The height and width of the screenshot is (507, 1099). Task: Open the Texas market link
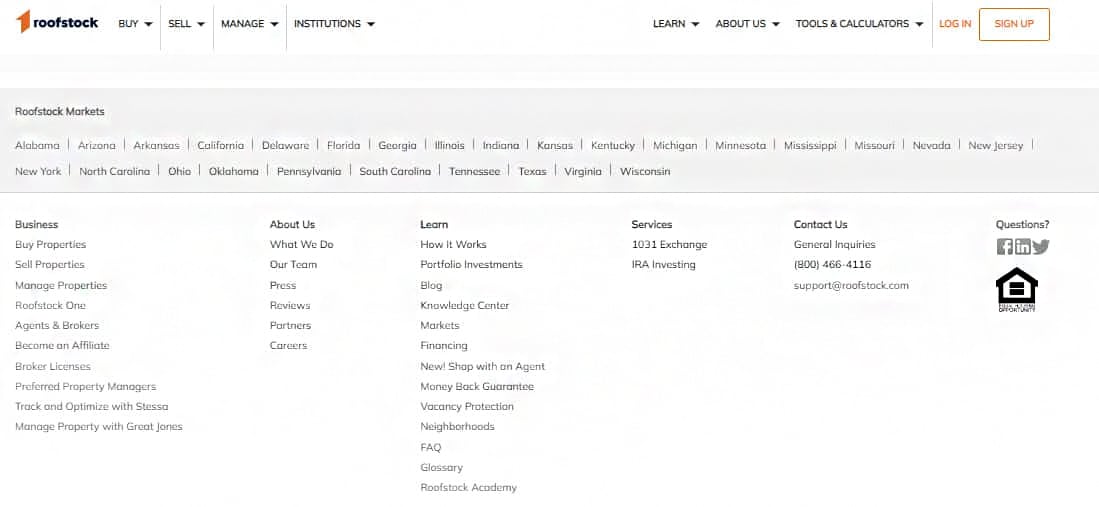[x=532, y=171]
